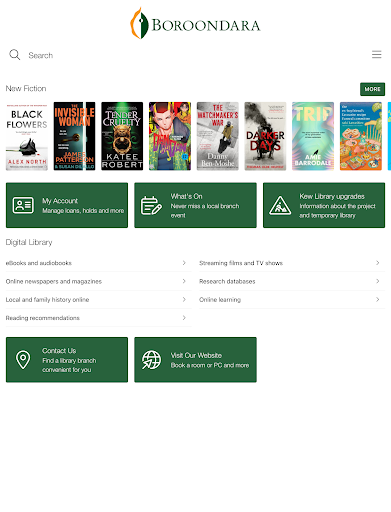Viewport: 391px width, 512px height.
Task: Expand chevron beside Online learning
Action: (378, 300)
